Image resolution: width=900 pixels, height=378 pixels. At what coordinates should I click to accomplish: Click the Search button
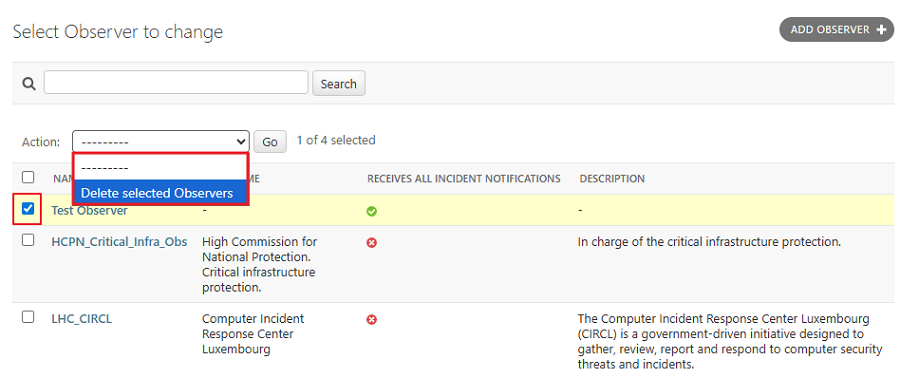click(x=339, y=84)
